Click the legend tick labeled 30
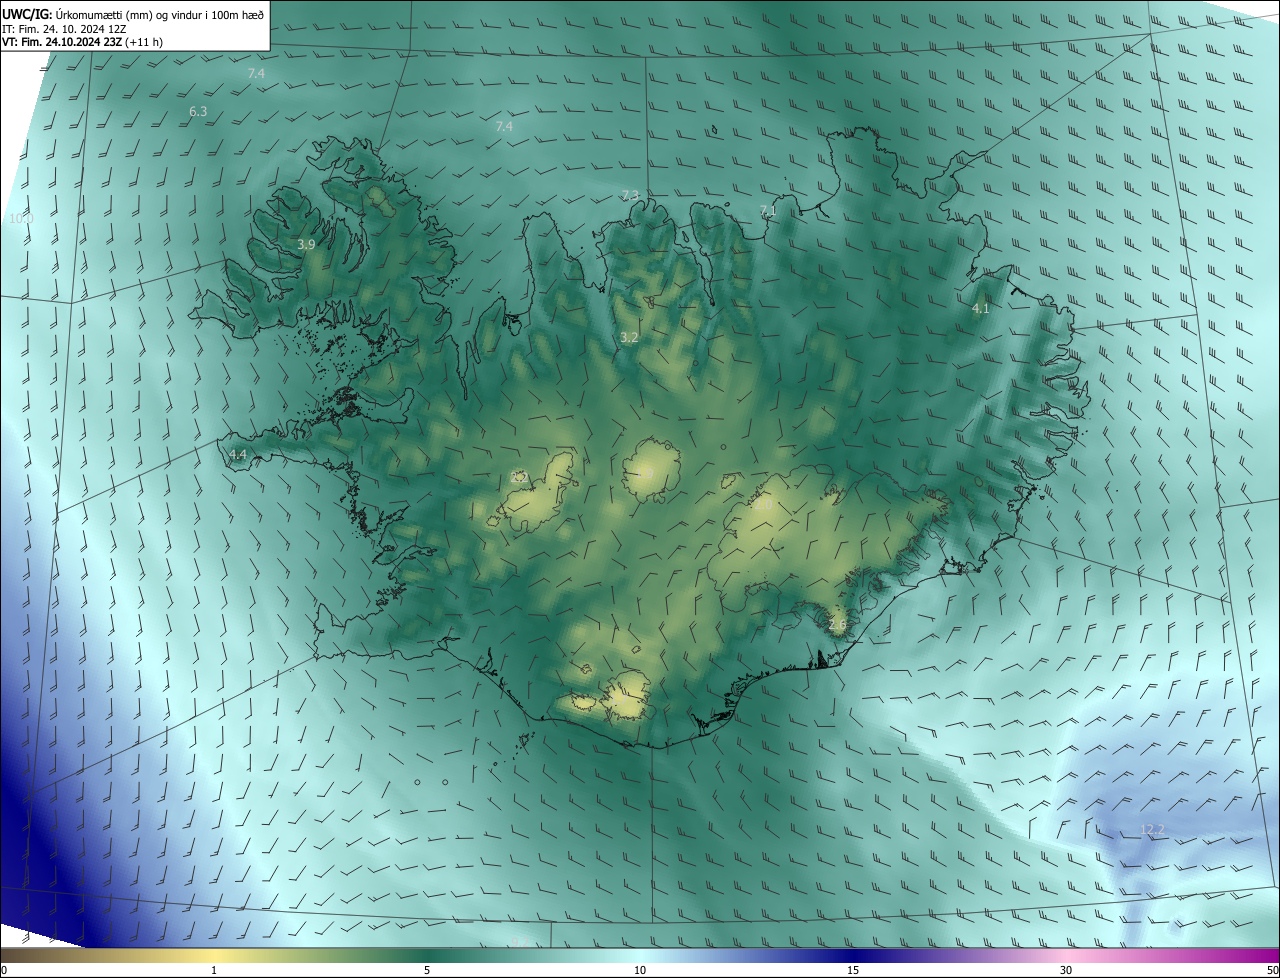The image size is (1280, 978). click(1066, 970)
